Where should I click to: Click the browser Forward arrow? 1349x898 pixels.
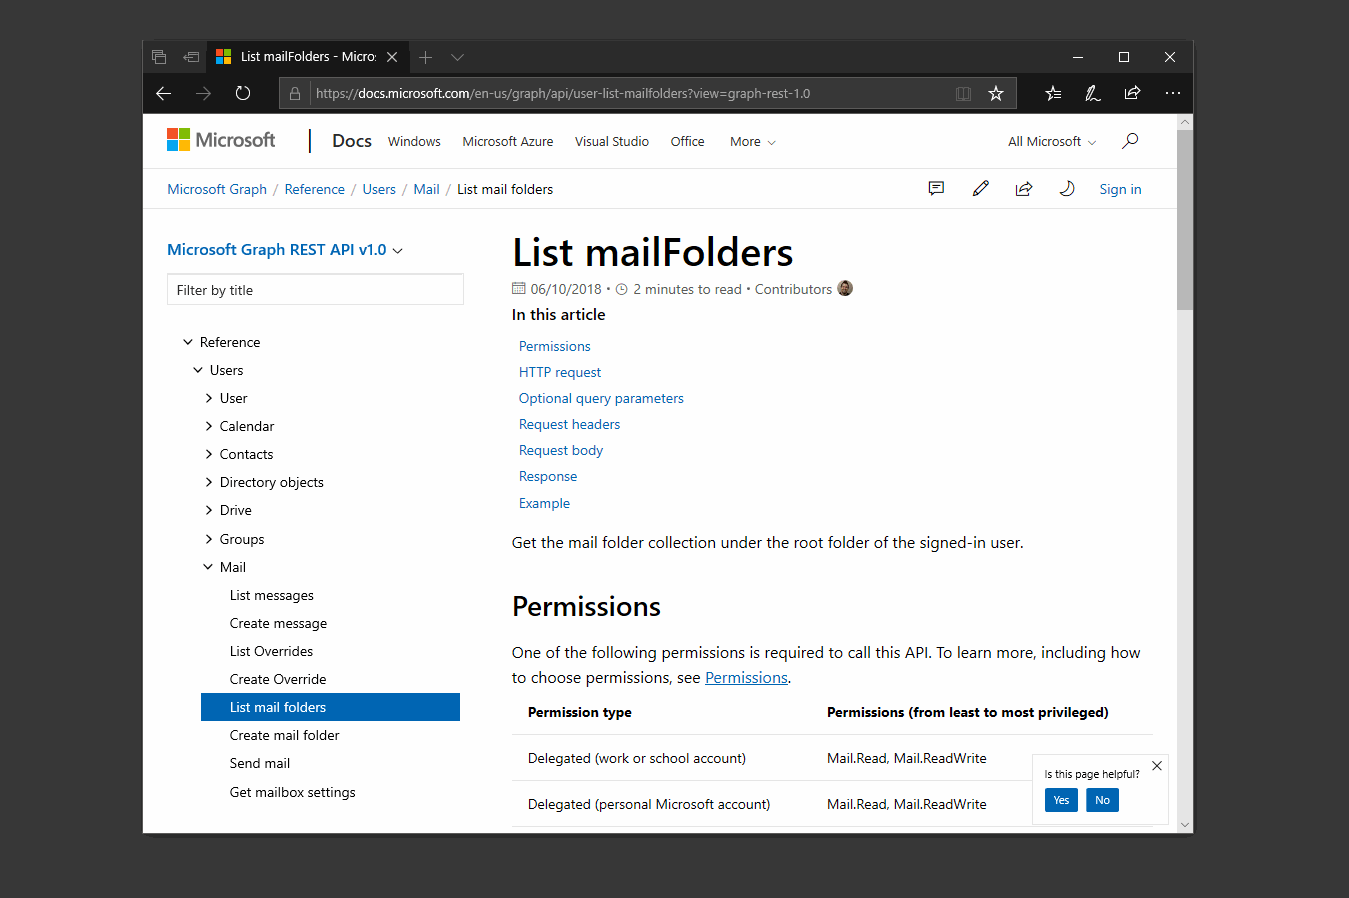point(204,93)
